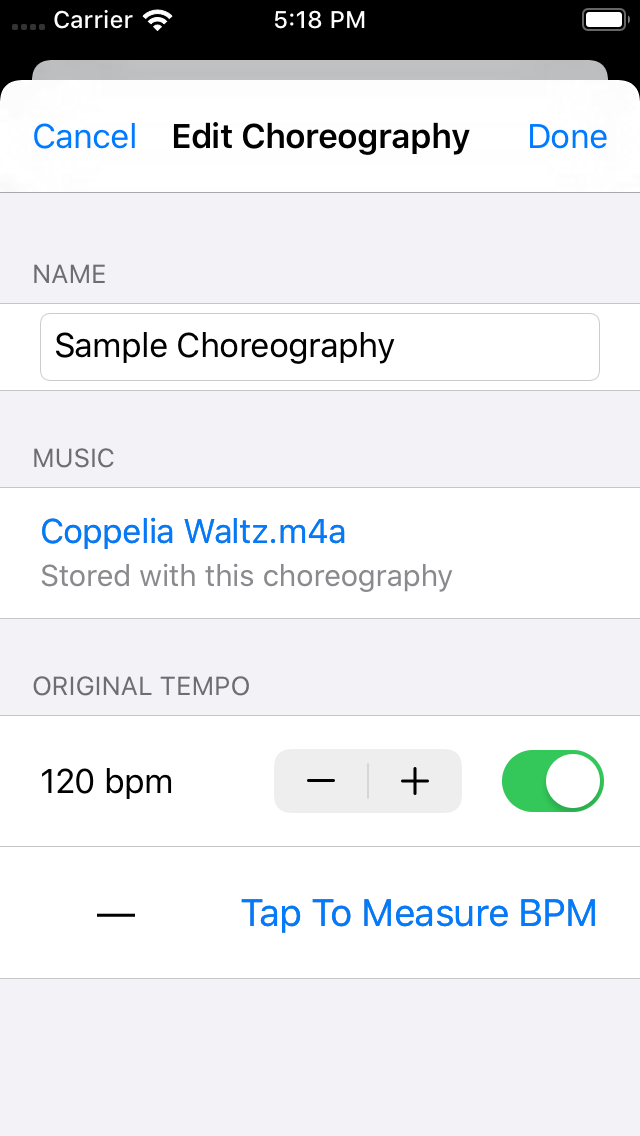
Task: Tap the MUSIC section header
Action: pyautogui.click(x=74, y=458)
